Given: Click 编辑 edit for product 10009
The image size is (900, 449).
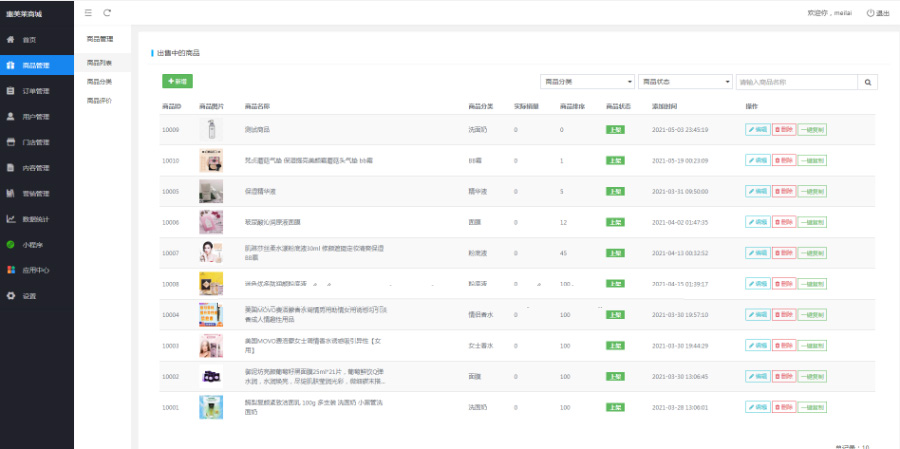Looking at the screenshot, I should click(757, 130).
